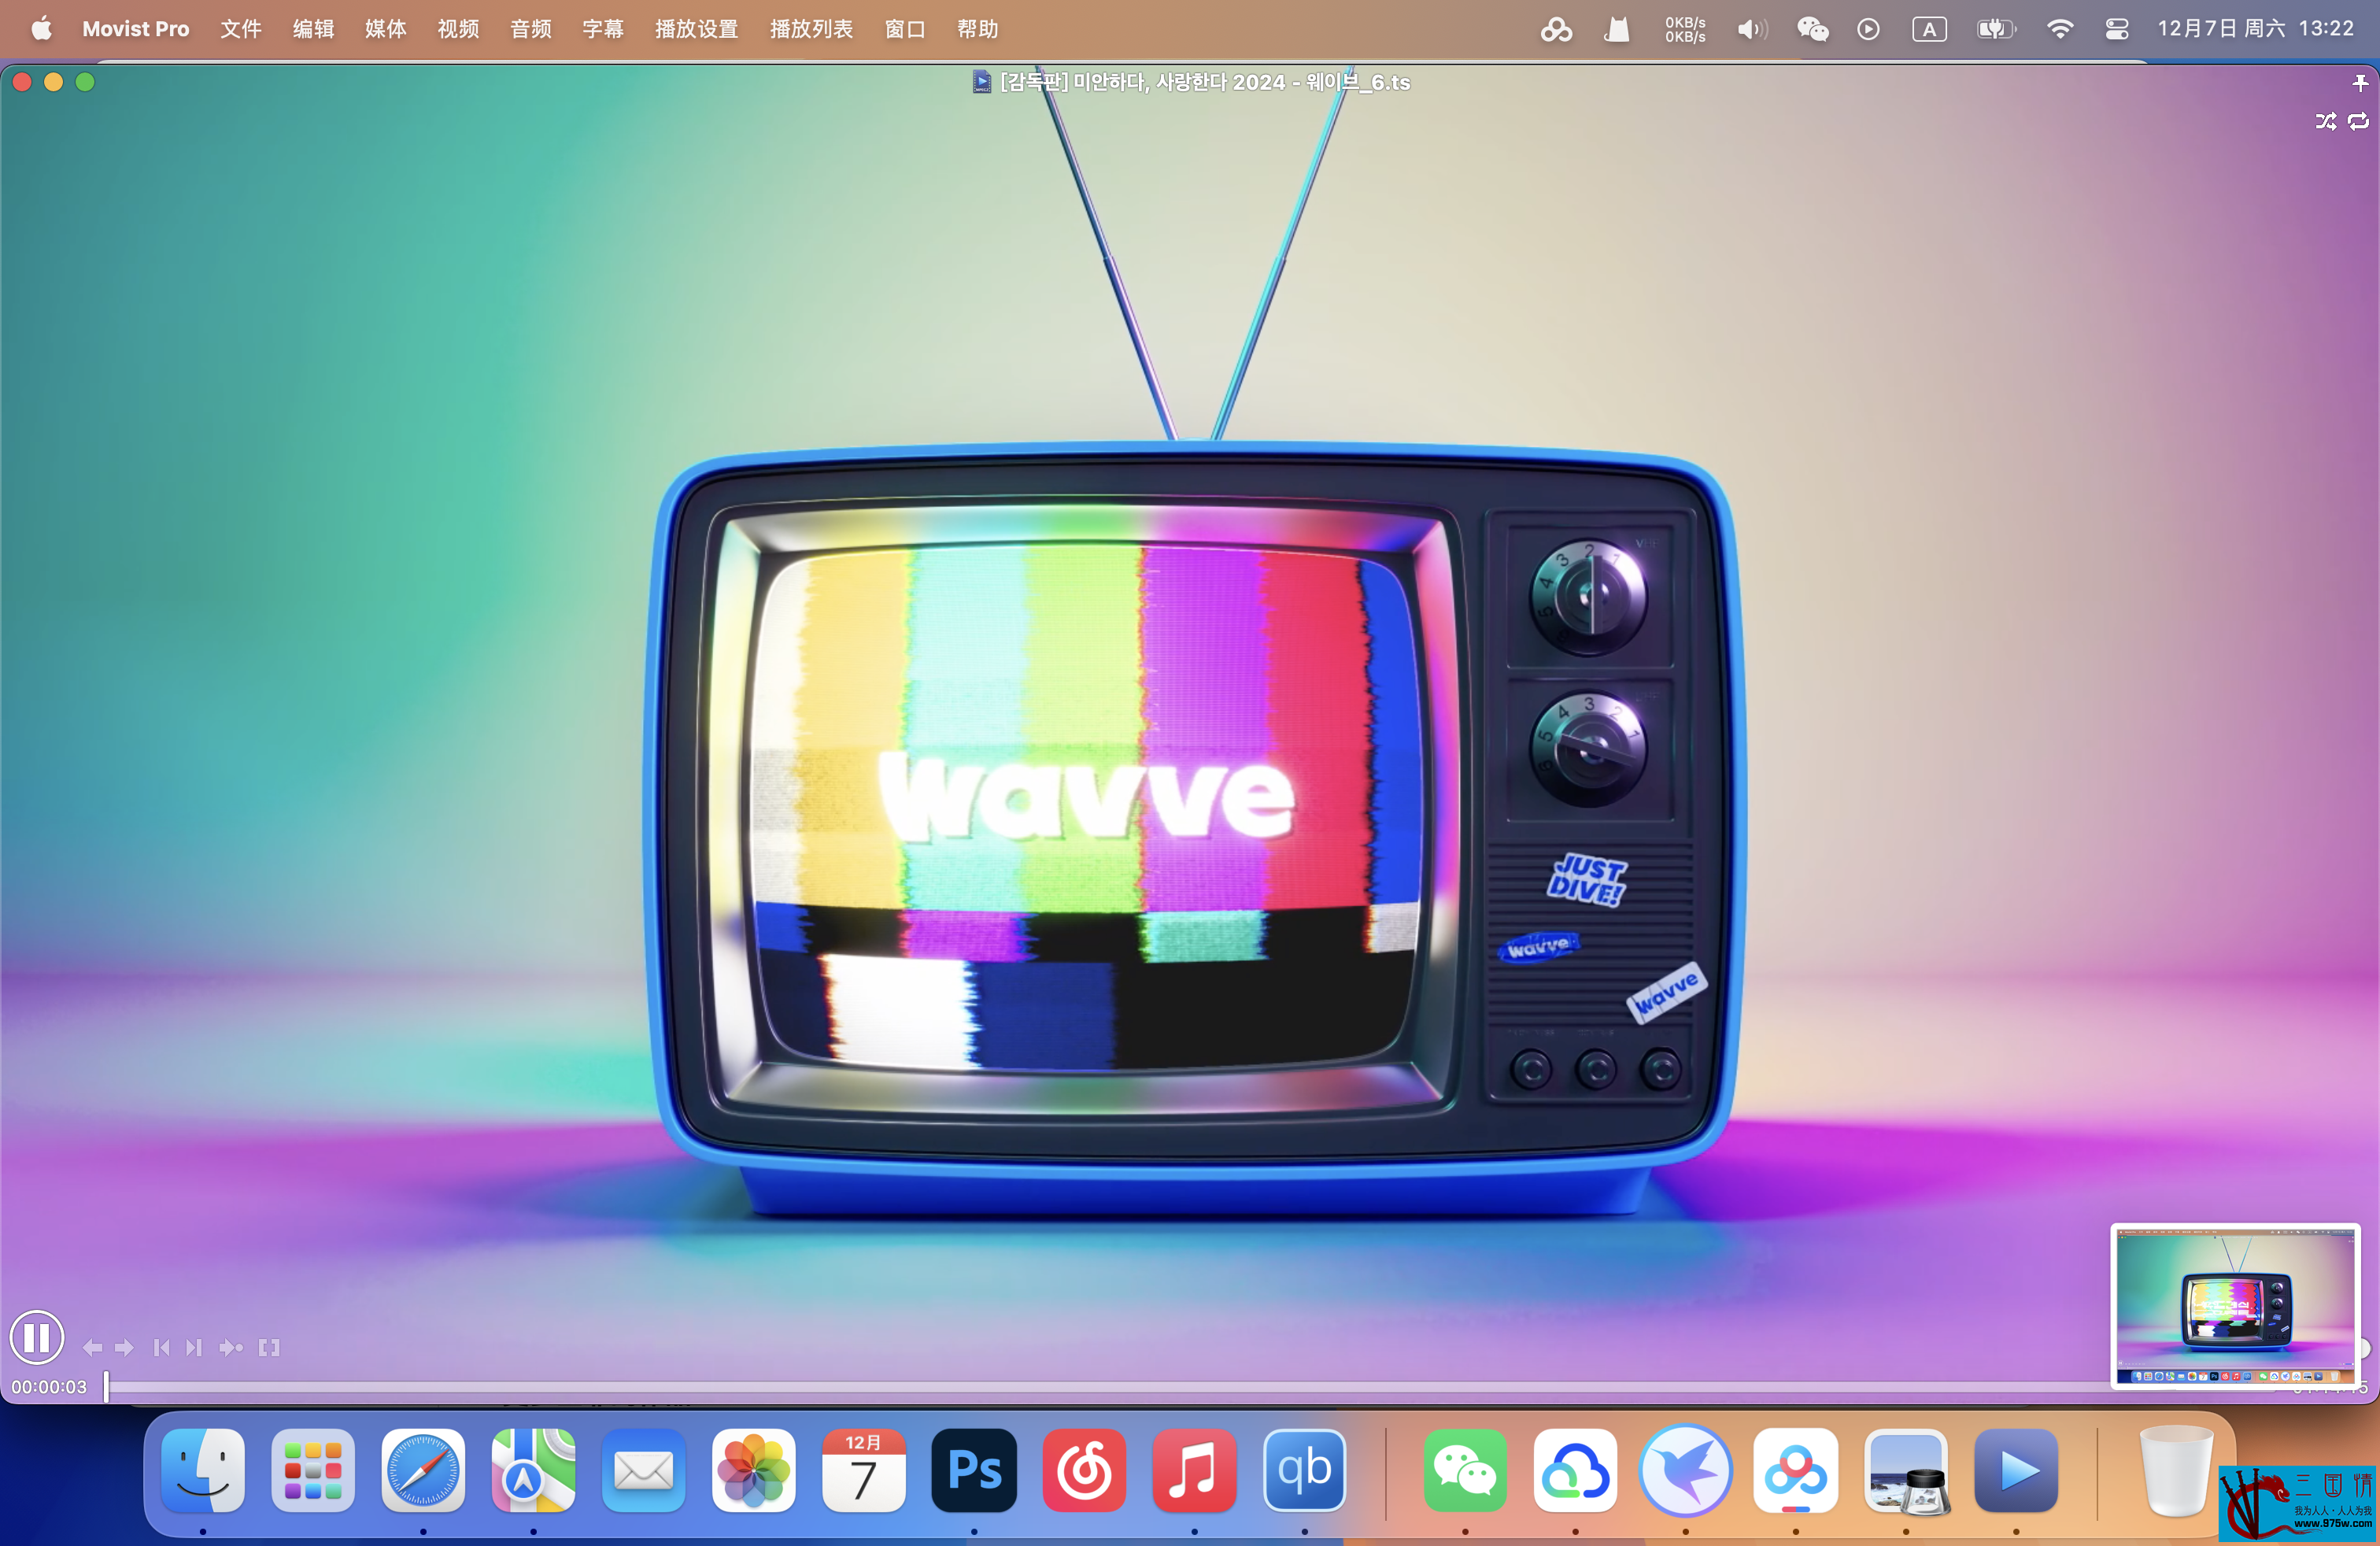Open the 文件 menu
2380x1546 pixels.
241,29
